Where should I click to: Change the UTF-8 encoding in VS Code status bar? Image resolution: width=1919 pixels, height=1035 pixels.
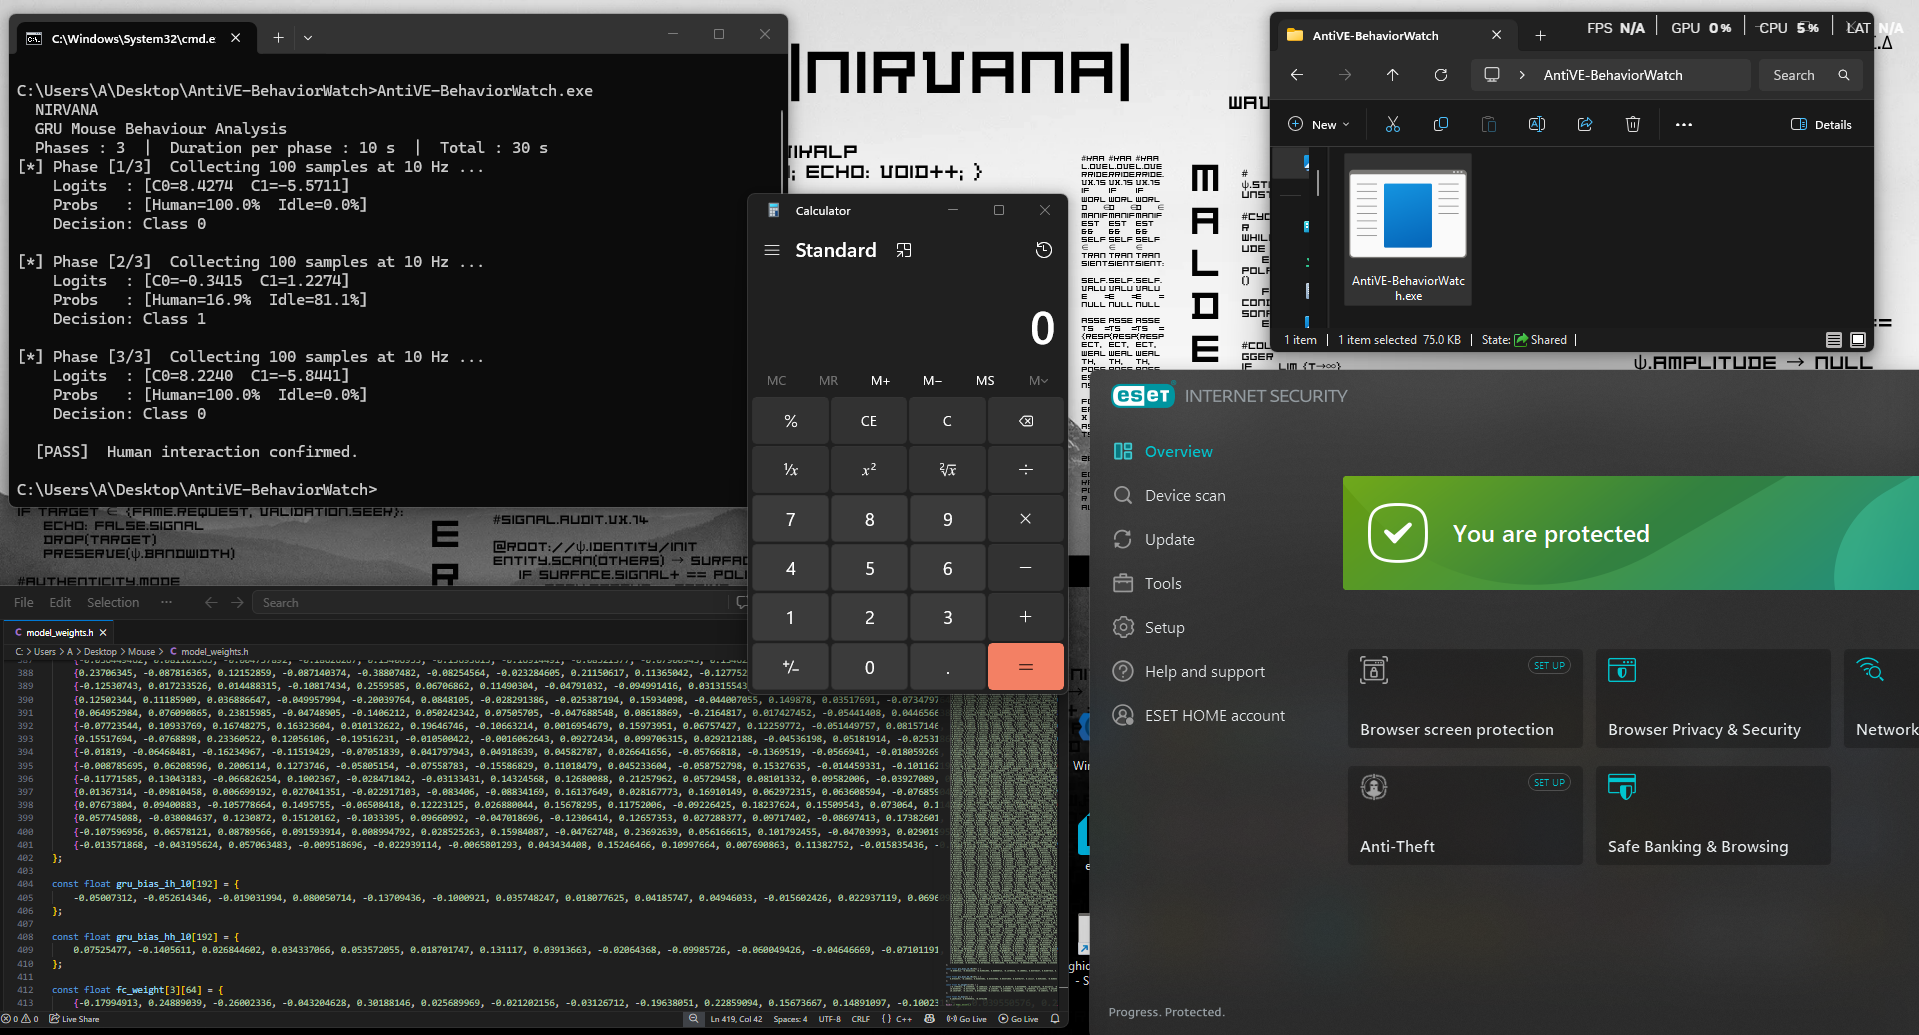(x=830, y=1019)
